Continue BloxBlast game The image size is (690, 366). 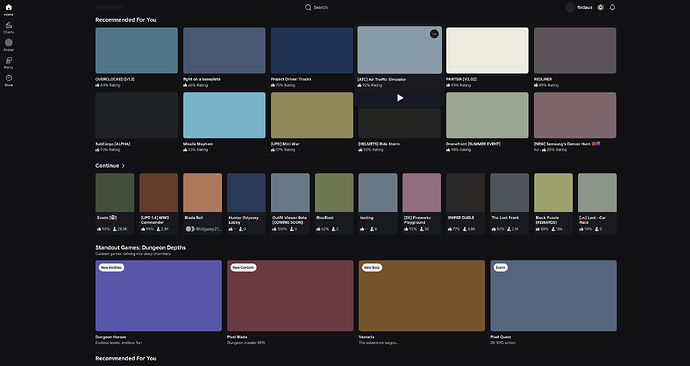click(334, 203)
